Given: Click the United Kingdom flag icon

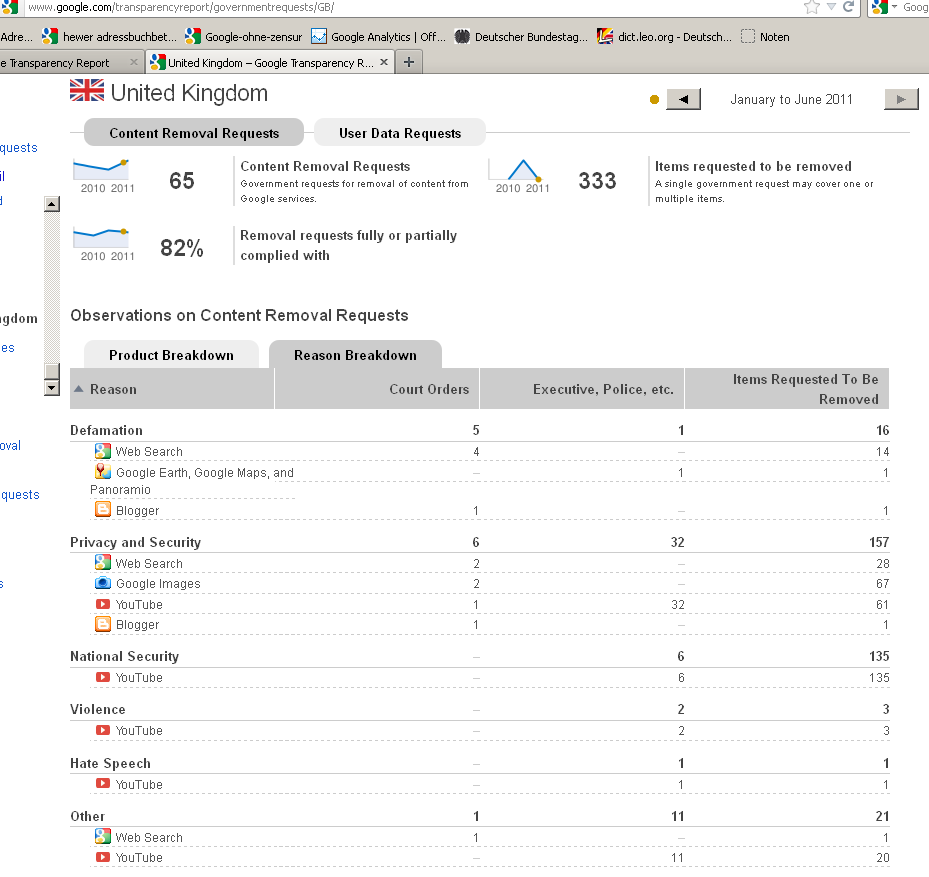Looking at the screenshot, I should 87,91.
